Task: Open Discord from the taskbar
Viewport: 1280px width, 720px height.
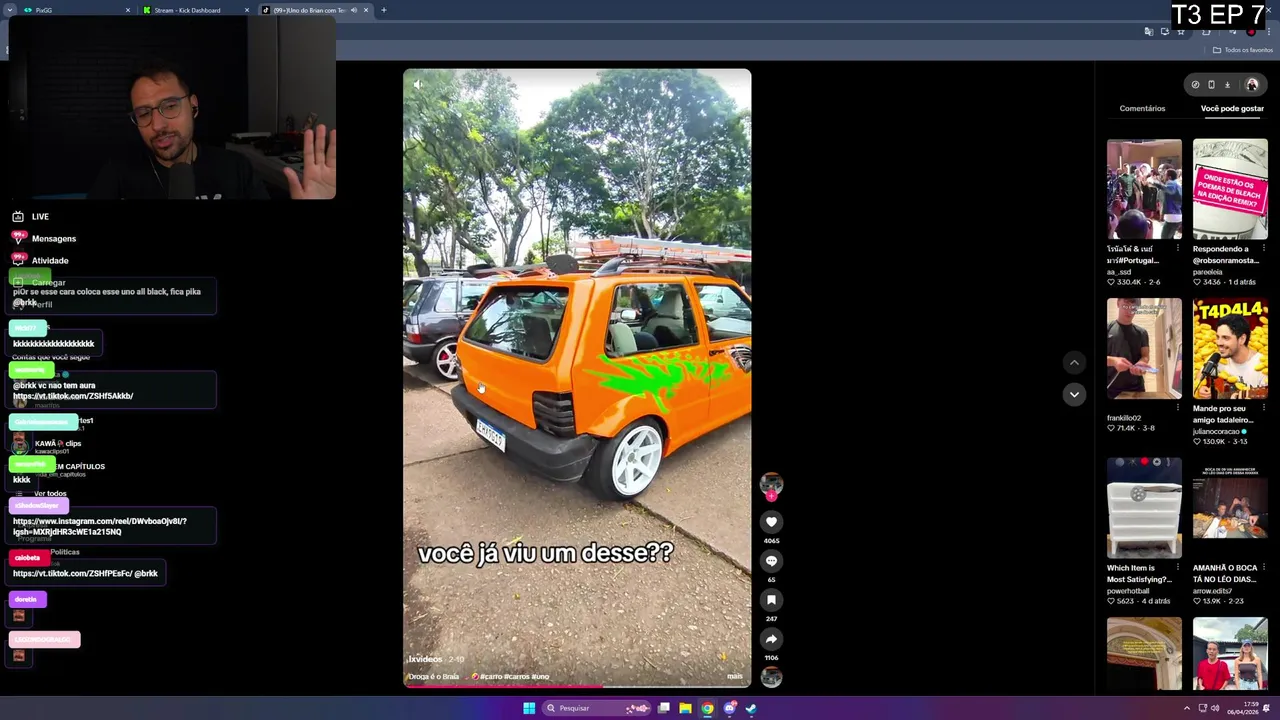Action: (x=729, y=708)
